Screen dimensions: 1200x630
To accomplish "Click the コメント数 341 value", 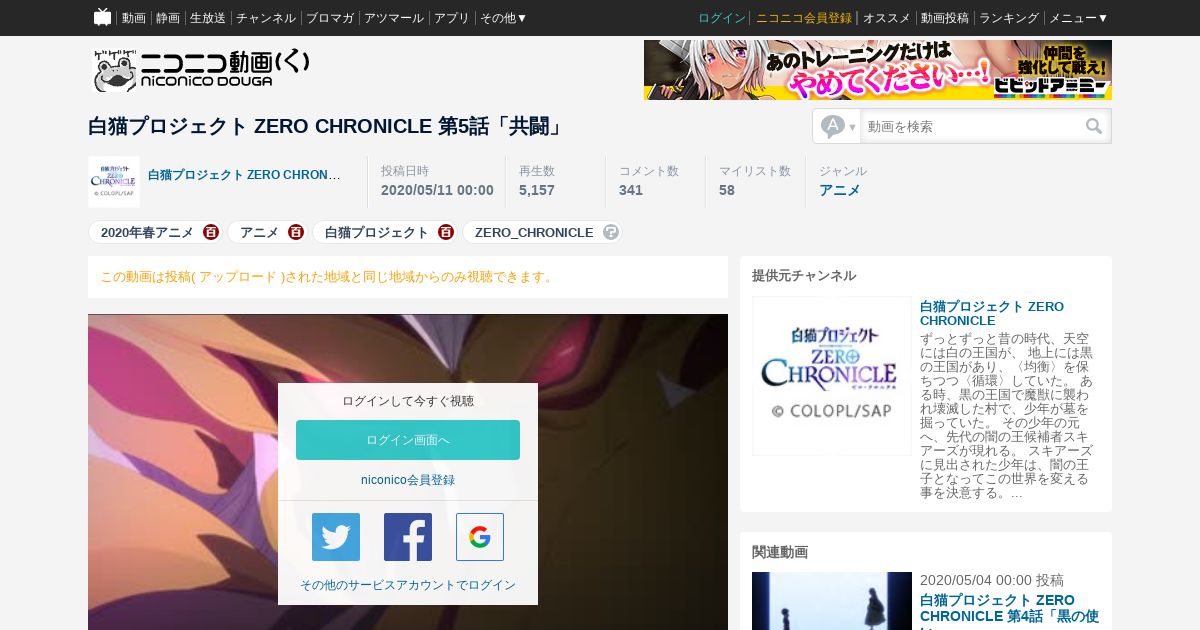I will click(631, 190).
